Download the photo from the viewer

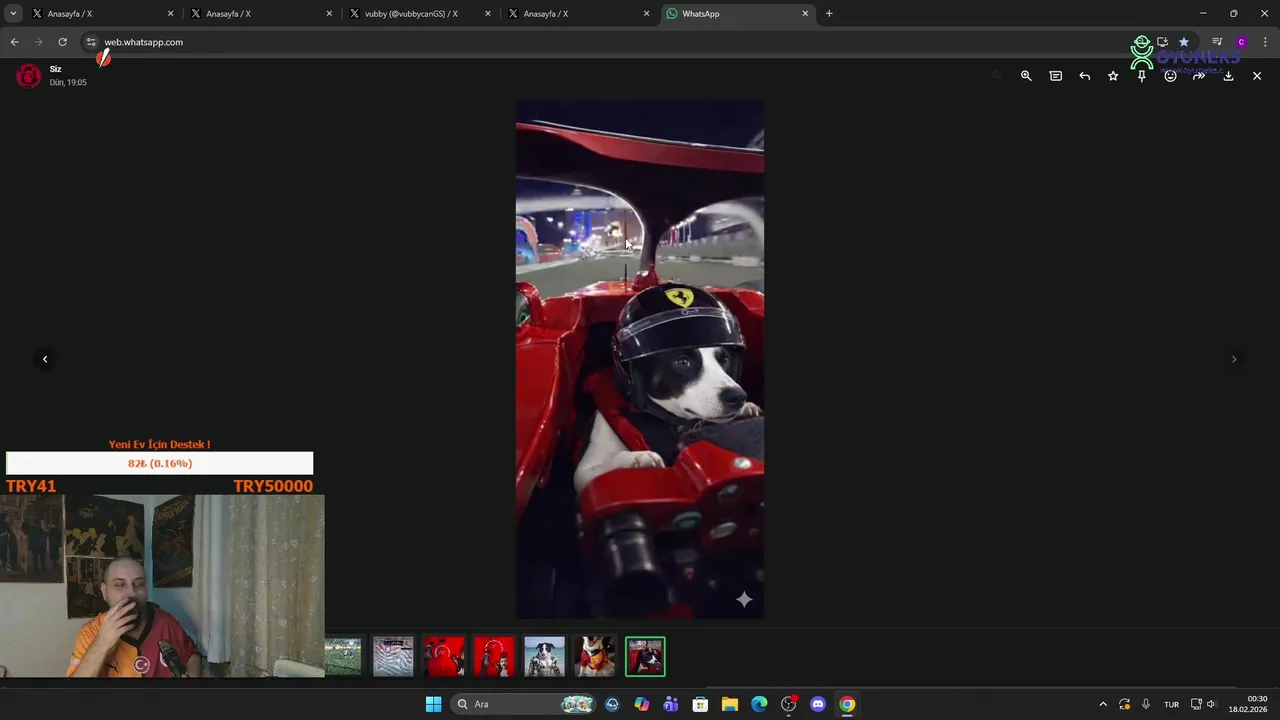[x=1228, y=76]
